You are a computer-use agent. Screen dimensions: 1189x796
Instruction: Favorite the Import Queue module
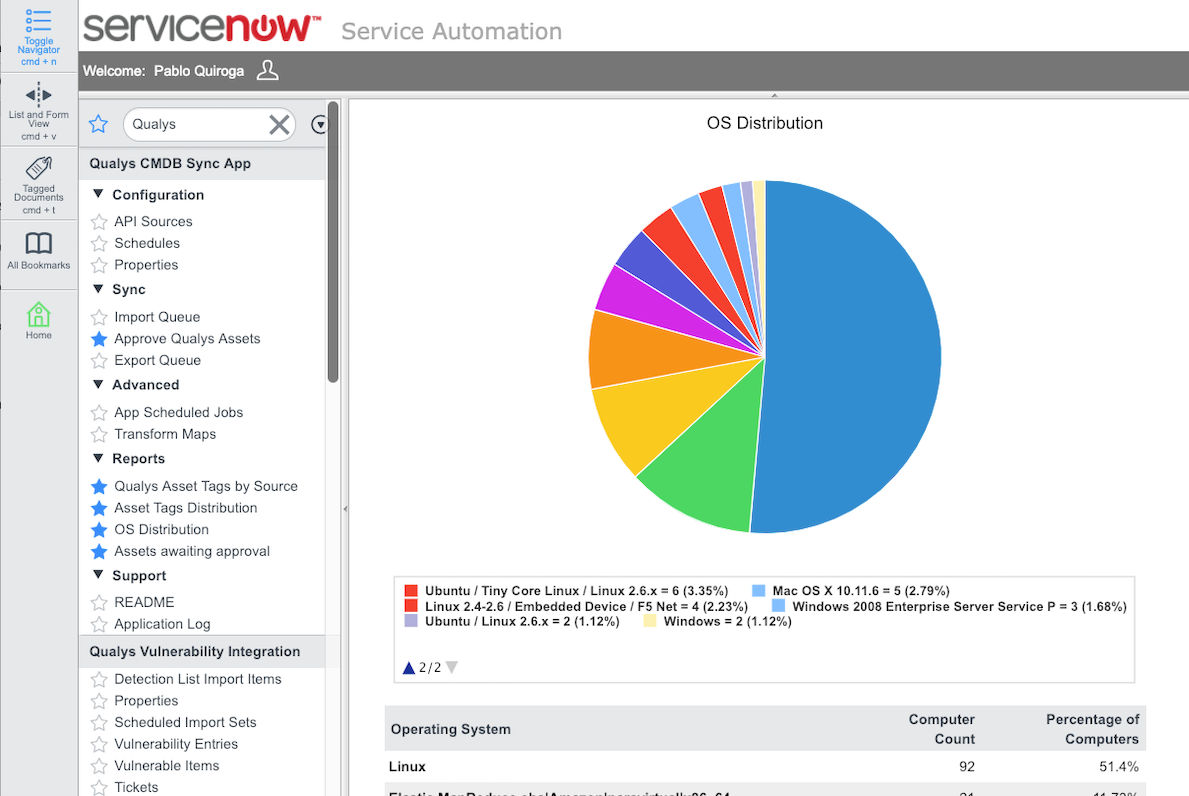pyautogui.click(x=99, y=317)
